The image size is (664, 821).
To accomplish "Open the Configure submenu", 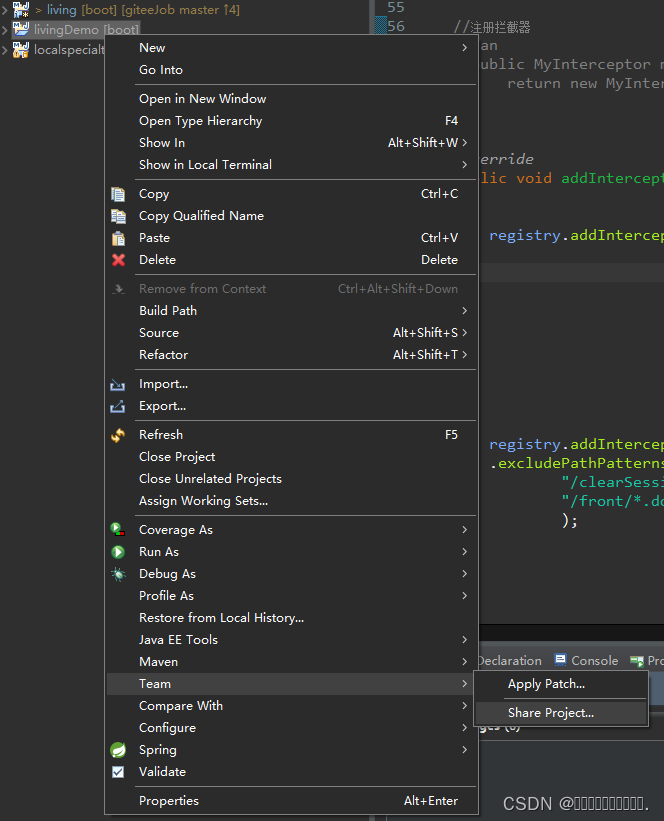I will coord(291,728).
